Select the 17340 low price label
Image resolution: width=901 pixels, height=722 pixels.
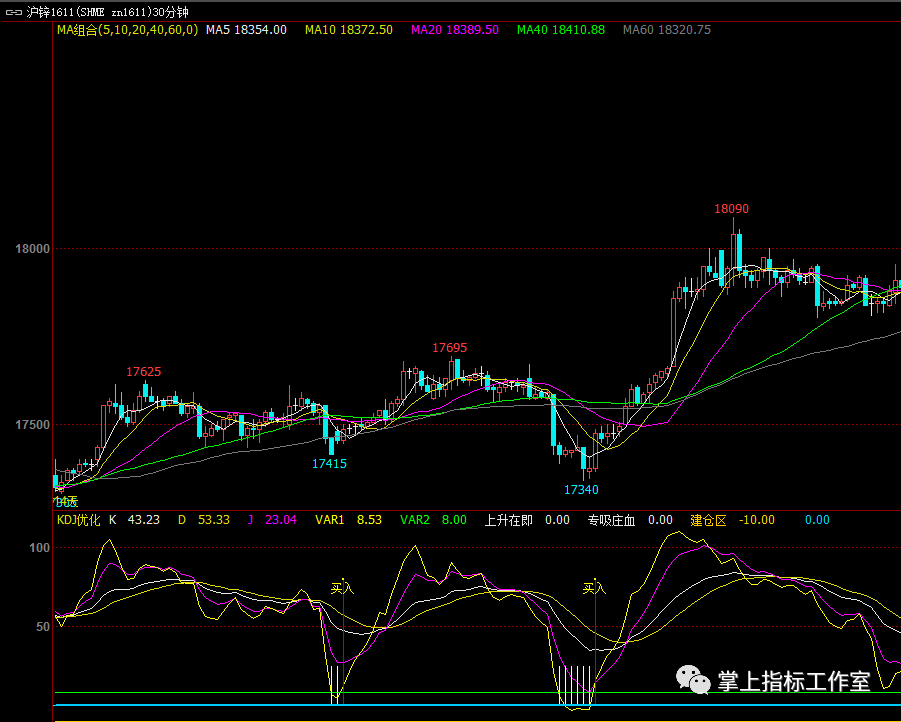tap(581, 489)
